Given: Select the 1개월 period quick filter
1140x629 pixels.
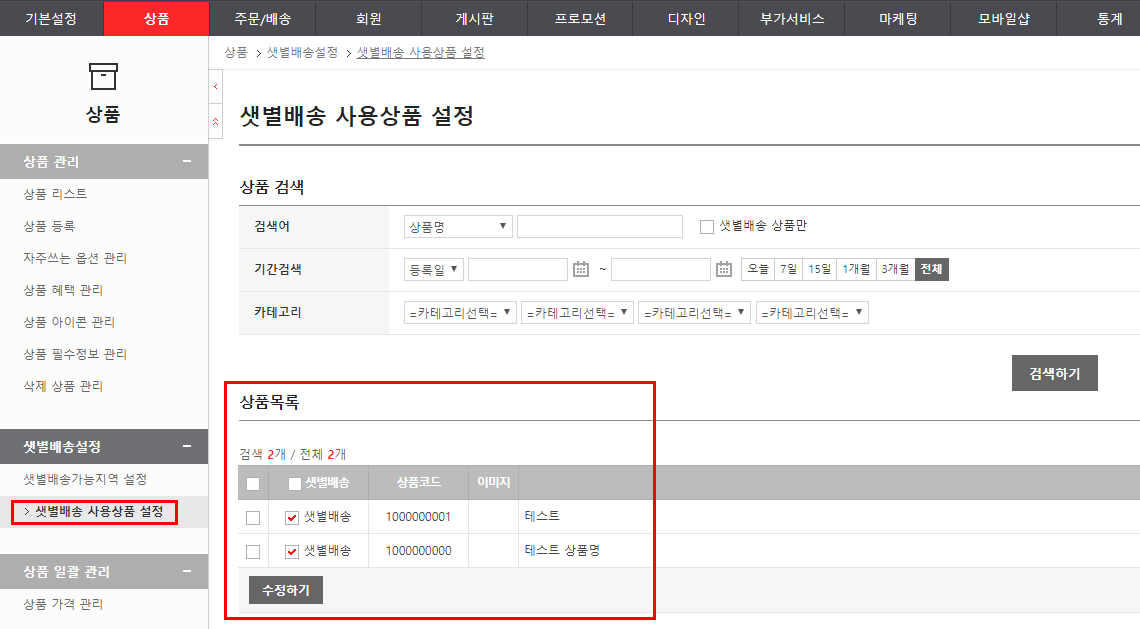Looking at the screenshot, I should coord(855,269).
